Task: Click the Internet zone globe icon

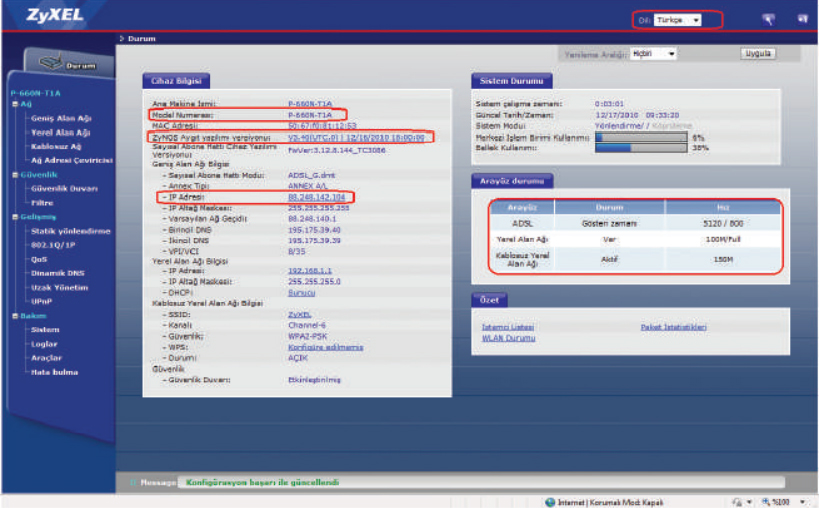Action: point(550,501)
